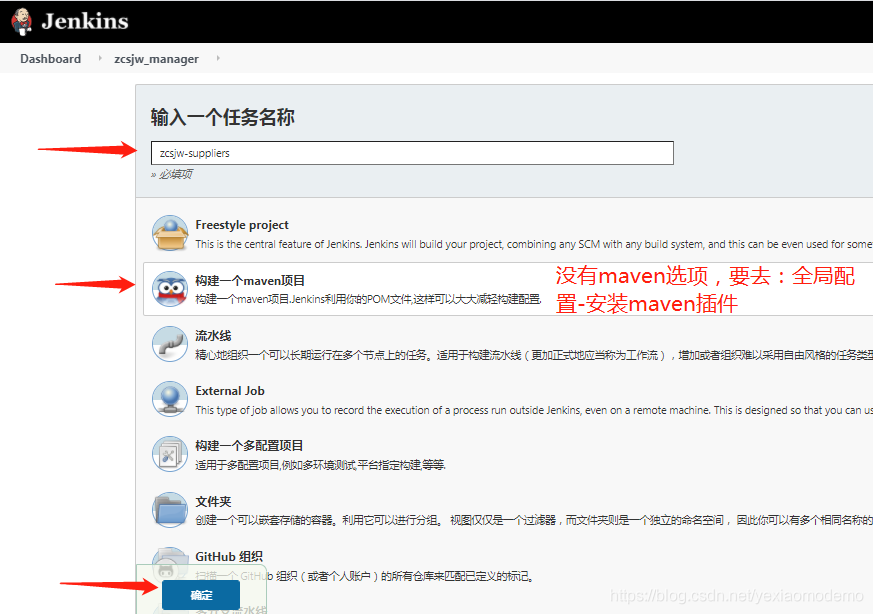Viewport: 873px width, 614px height.
Task: Choose 构建一个maven项目 option title
Action: click(250, 281)
